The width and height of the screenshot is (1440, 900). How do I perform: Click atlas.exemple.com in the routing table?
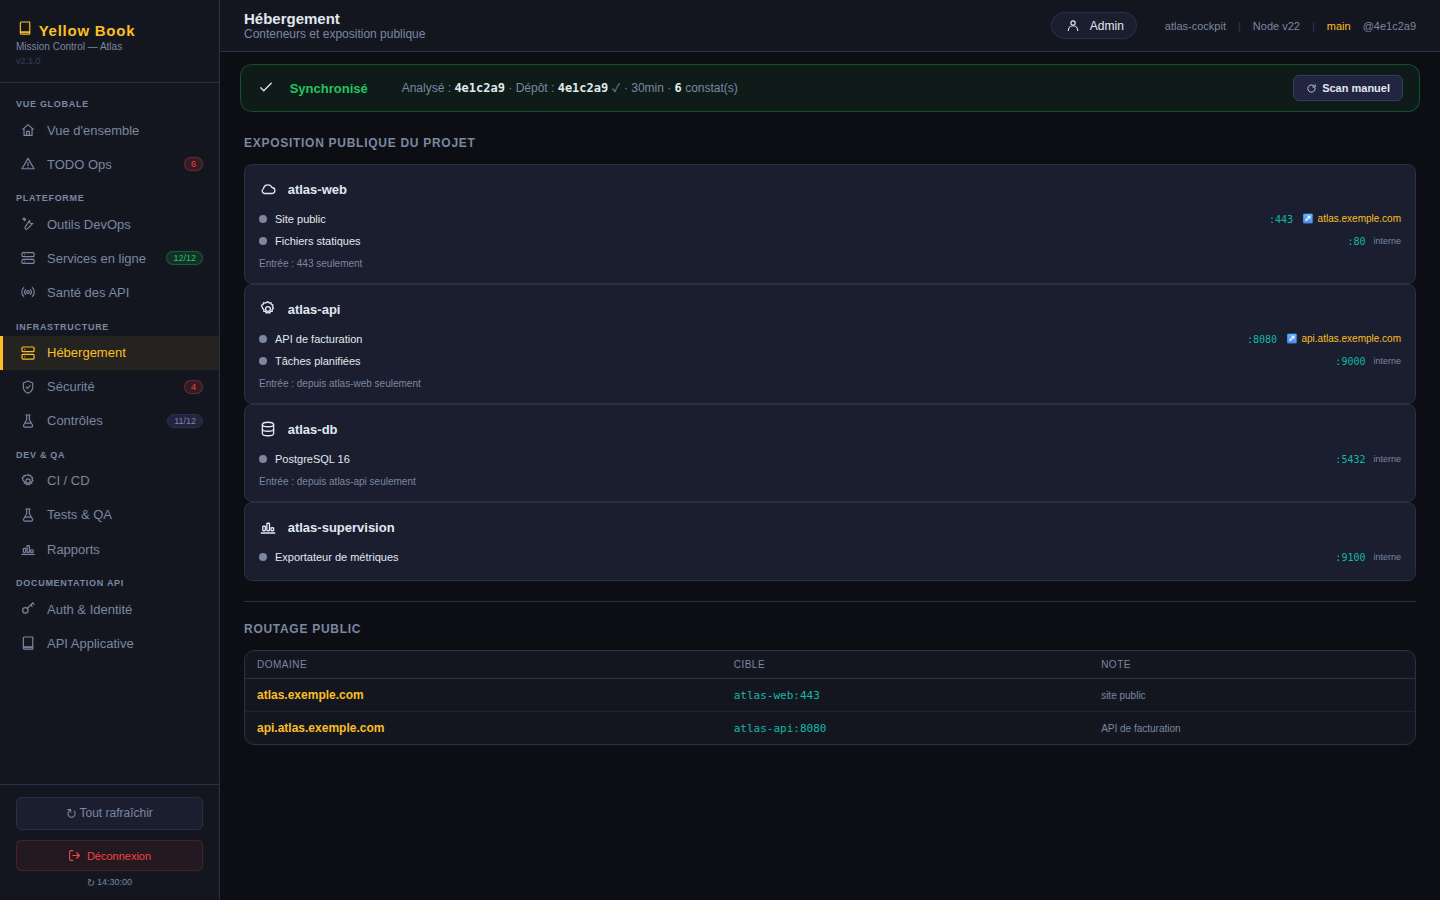pyautogui.click(x=310, y=695)
